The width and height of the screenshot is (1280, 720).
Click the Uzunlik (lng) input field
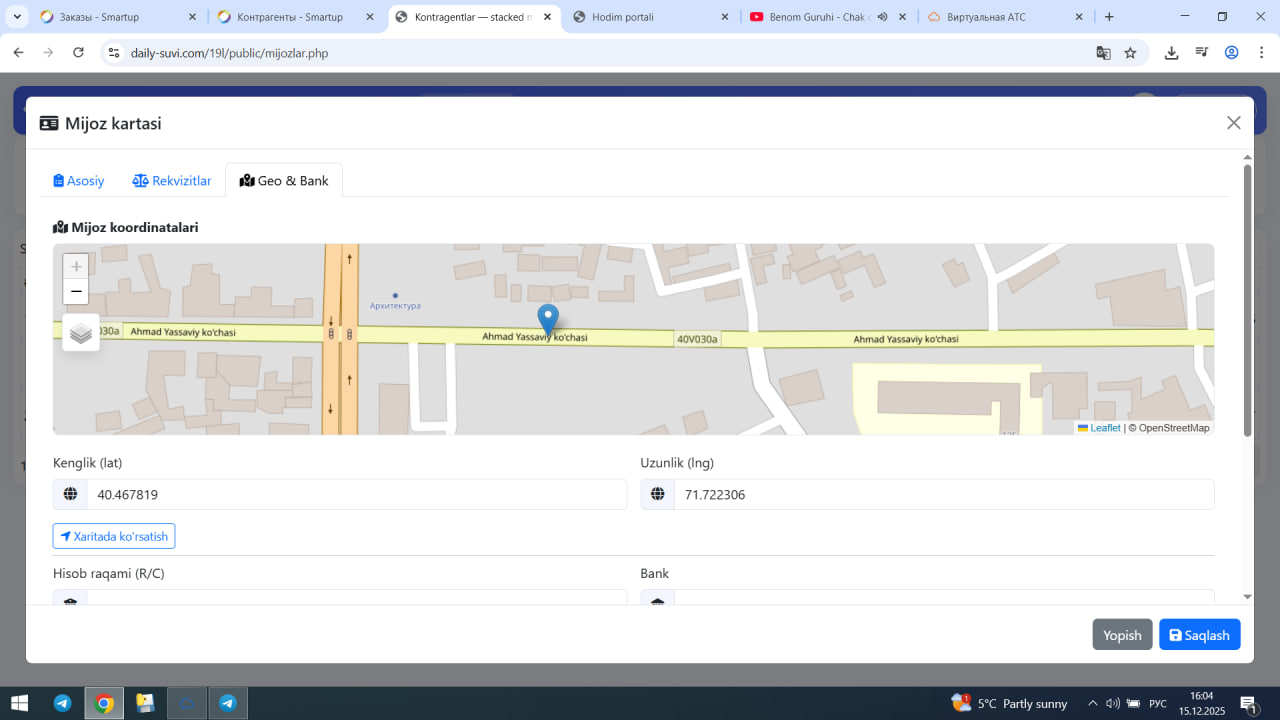point(944,494)
